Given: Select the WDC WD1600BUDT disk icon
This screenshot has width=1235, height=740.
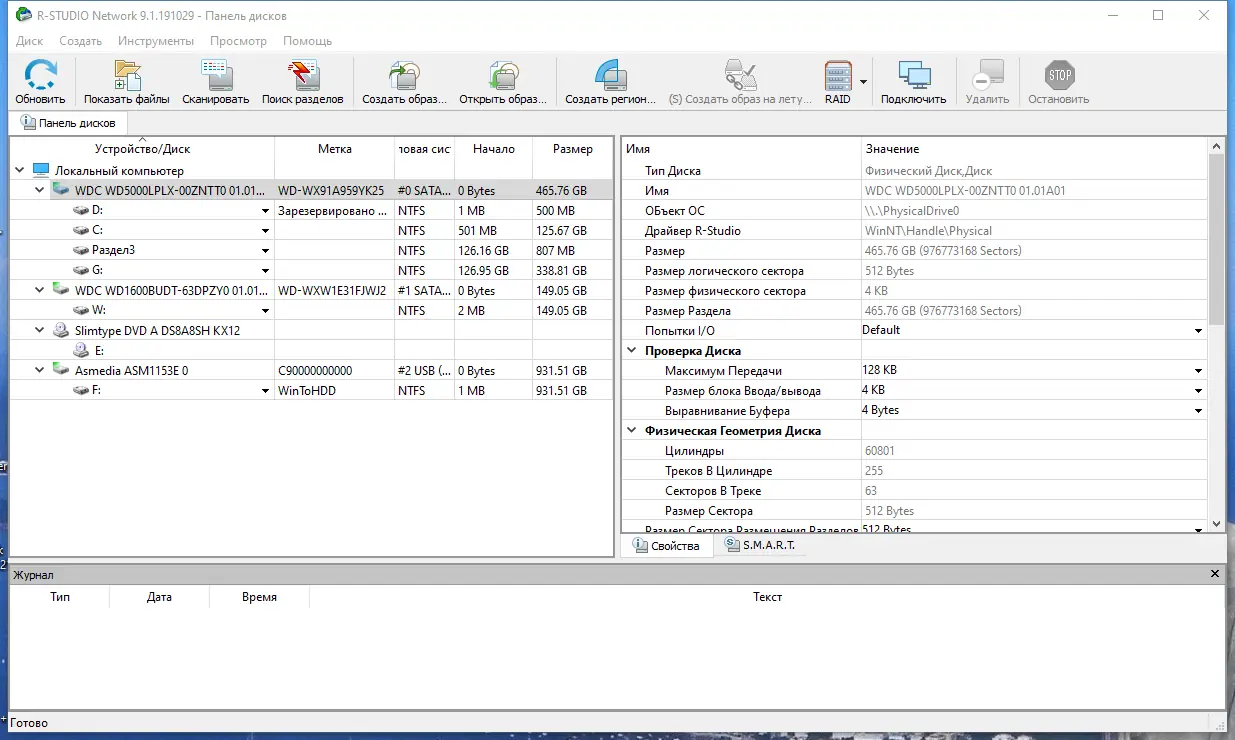Looking at the screenshot, I should pyautogui.click(x=61, y=290).
